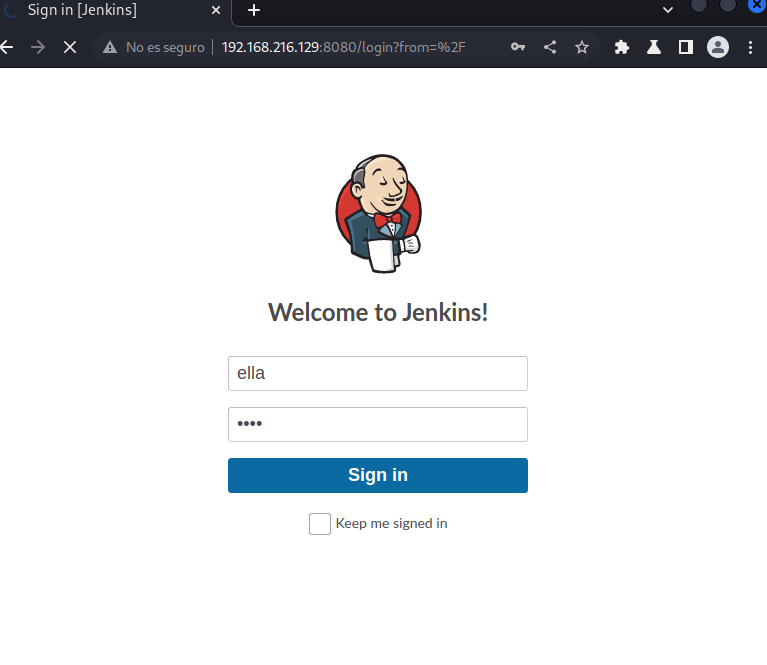Select the Sign in [Jenkins] tab
This screenshot has height=665, width=767.
[115, 11]
